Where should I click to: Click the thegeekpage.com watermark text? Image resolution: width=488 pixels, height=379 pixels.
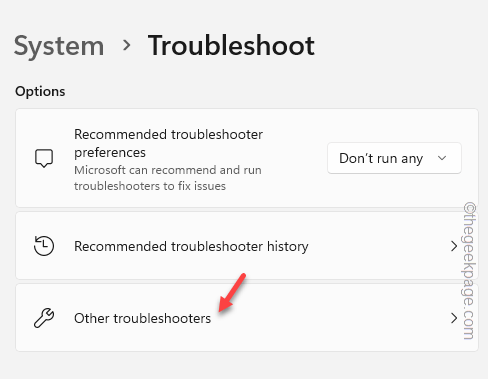pos(469,270)
